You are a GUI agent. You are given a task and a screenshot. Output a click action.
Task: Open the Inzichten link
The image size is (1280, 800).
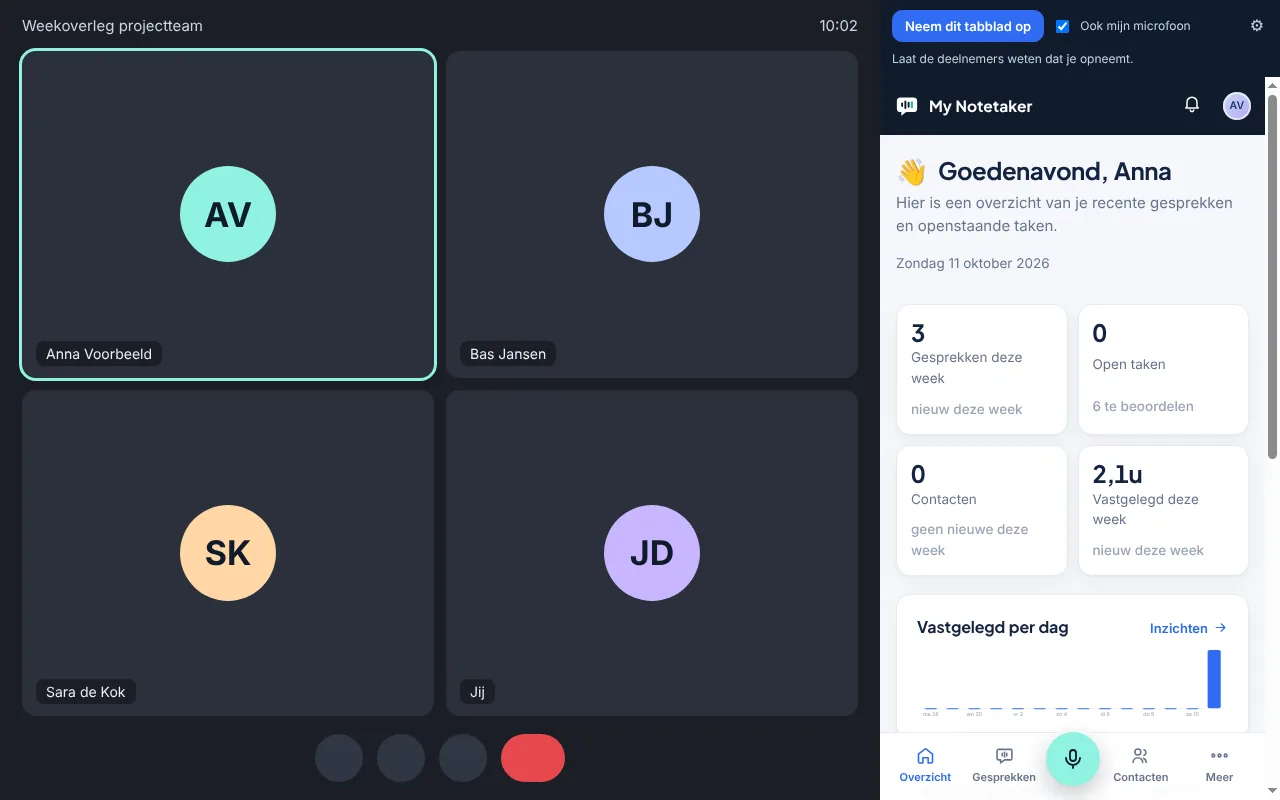tap(1188, 628)
